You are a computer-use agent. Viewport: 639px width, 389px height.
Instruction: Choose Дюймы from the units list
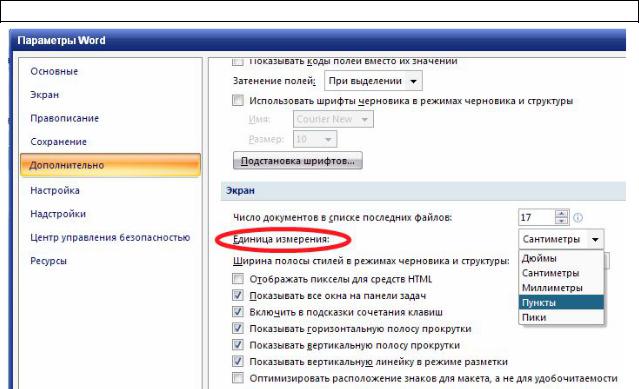pos(561,258)
